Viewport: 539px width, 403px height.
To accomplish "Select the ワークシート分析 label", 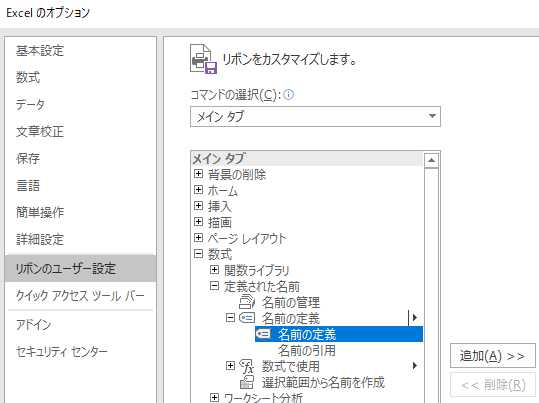I will 263,398.
